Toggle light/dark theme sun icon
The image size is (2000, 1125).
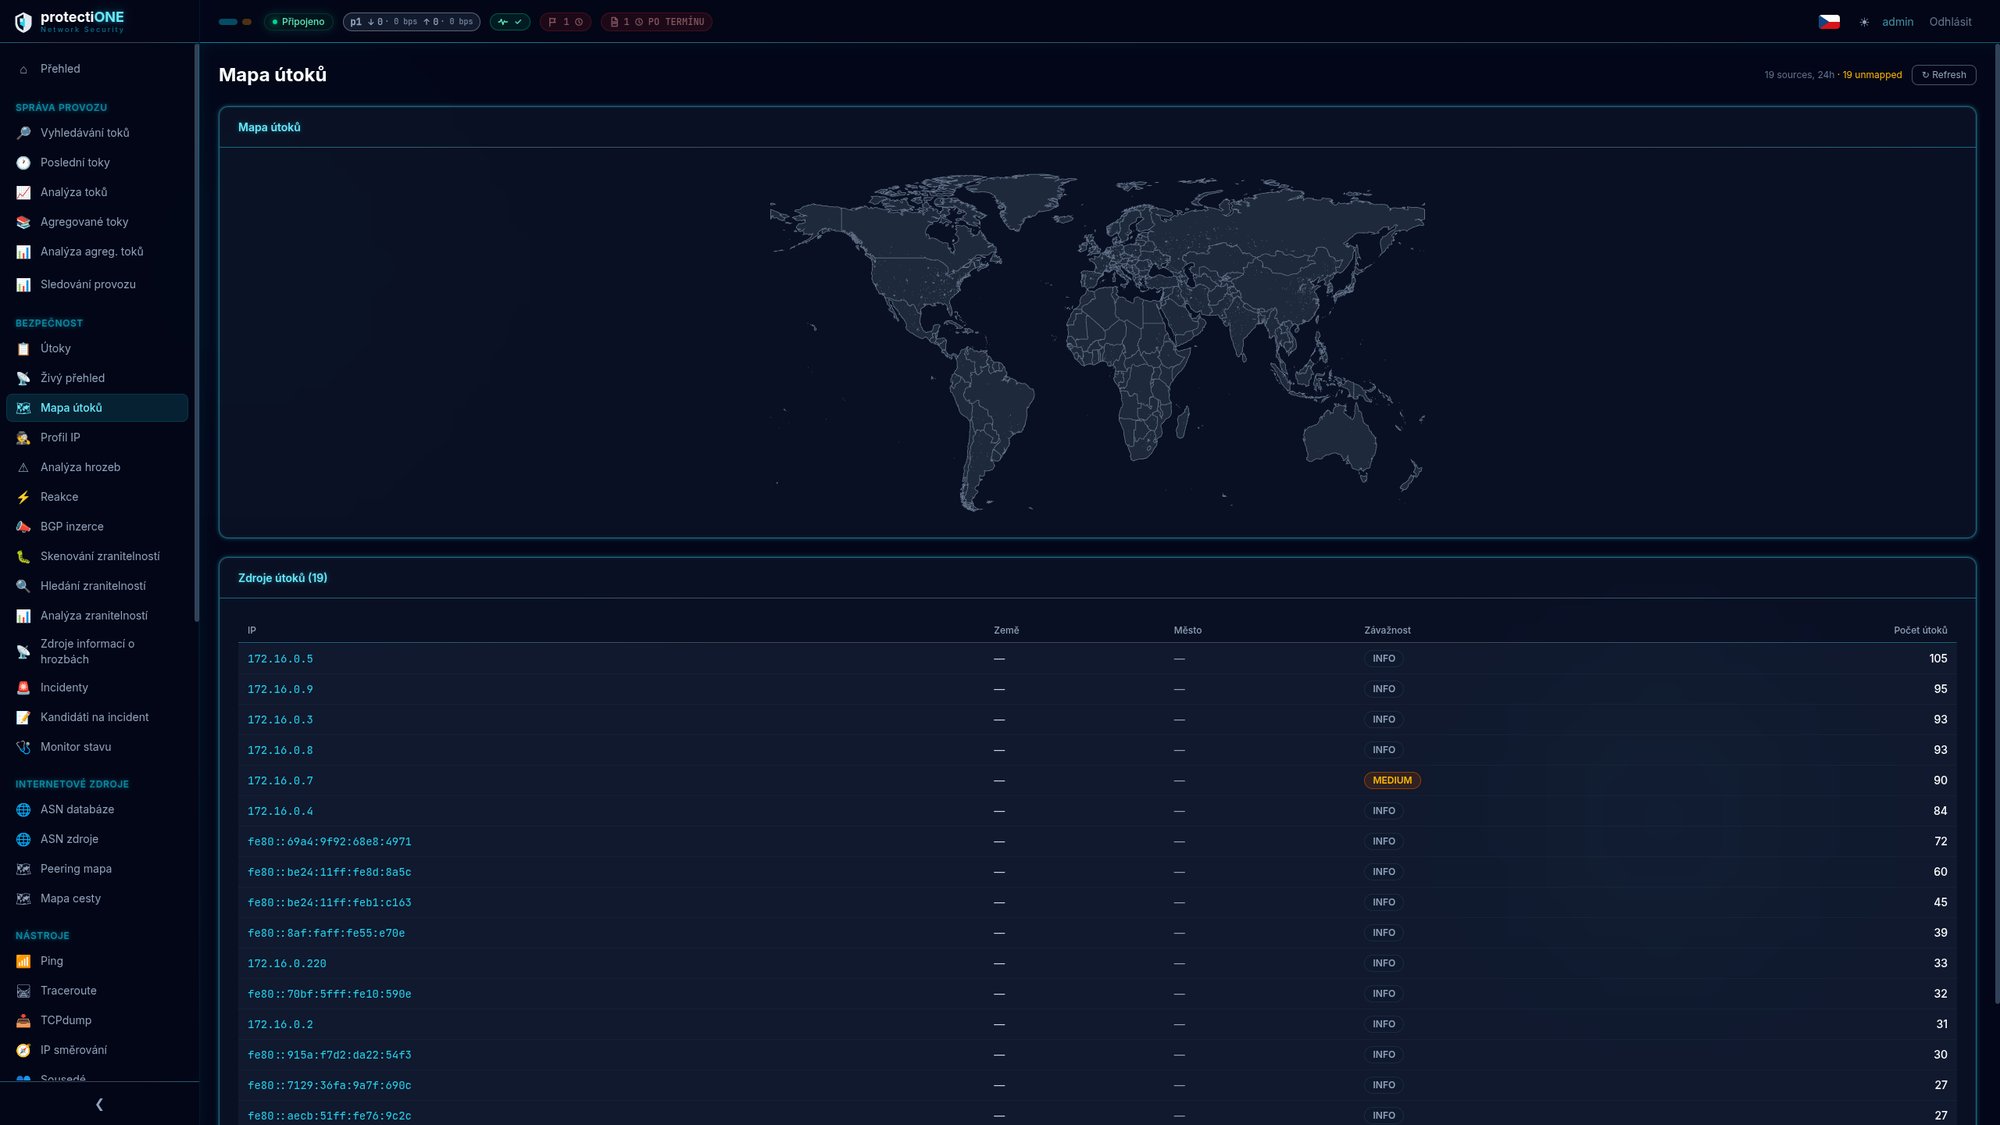tap(1864, 22)
